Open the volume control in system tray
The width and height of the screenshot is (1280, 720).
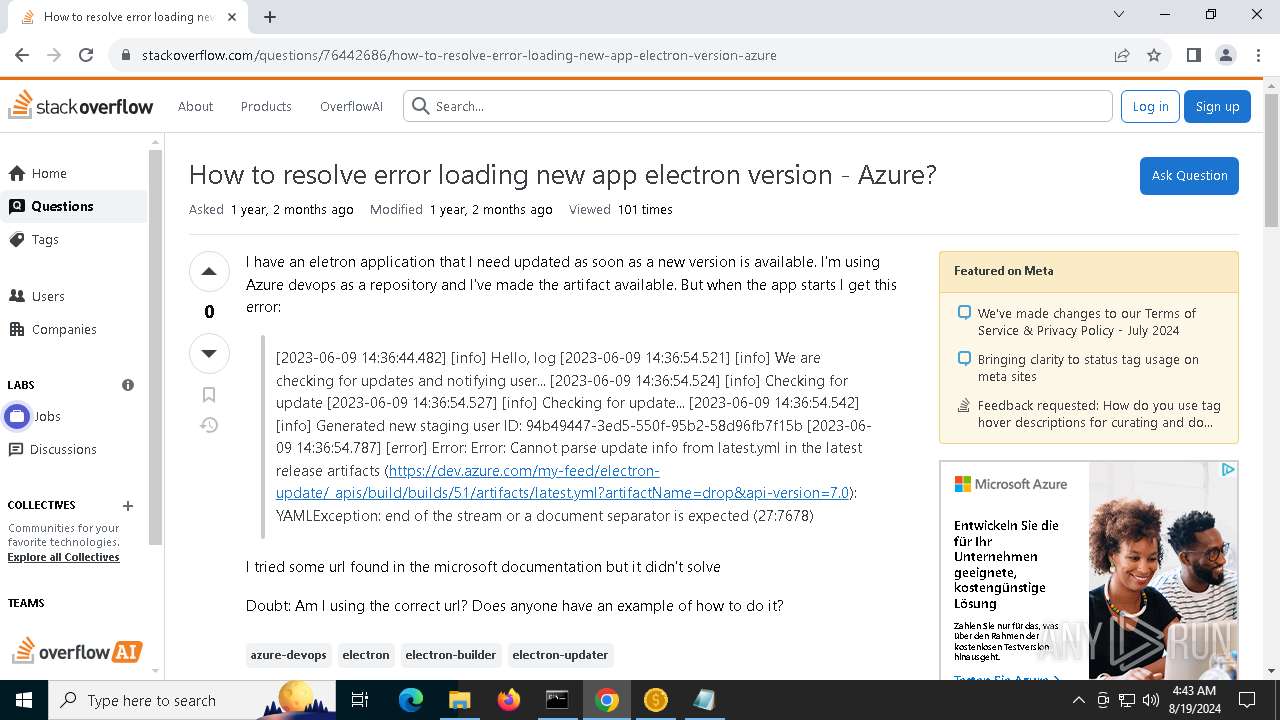click(1150, 700)
